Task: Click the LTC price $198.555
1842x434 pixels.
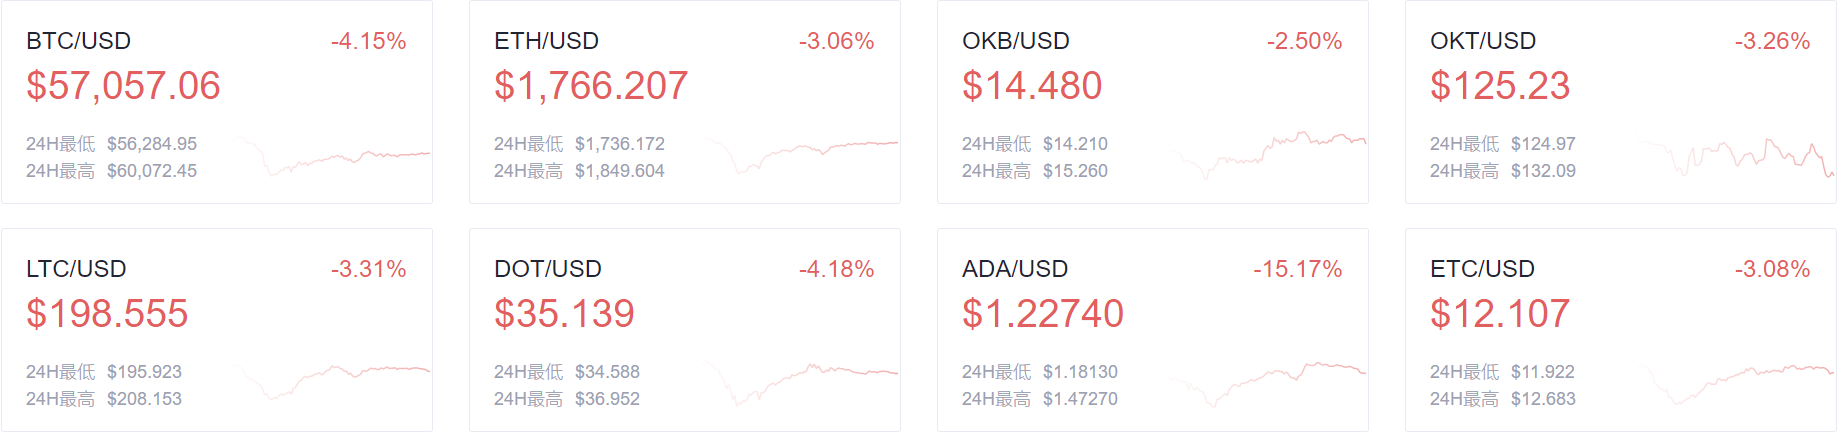Action: click(x=107, y=314)
